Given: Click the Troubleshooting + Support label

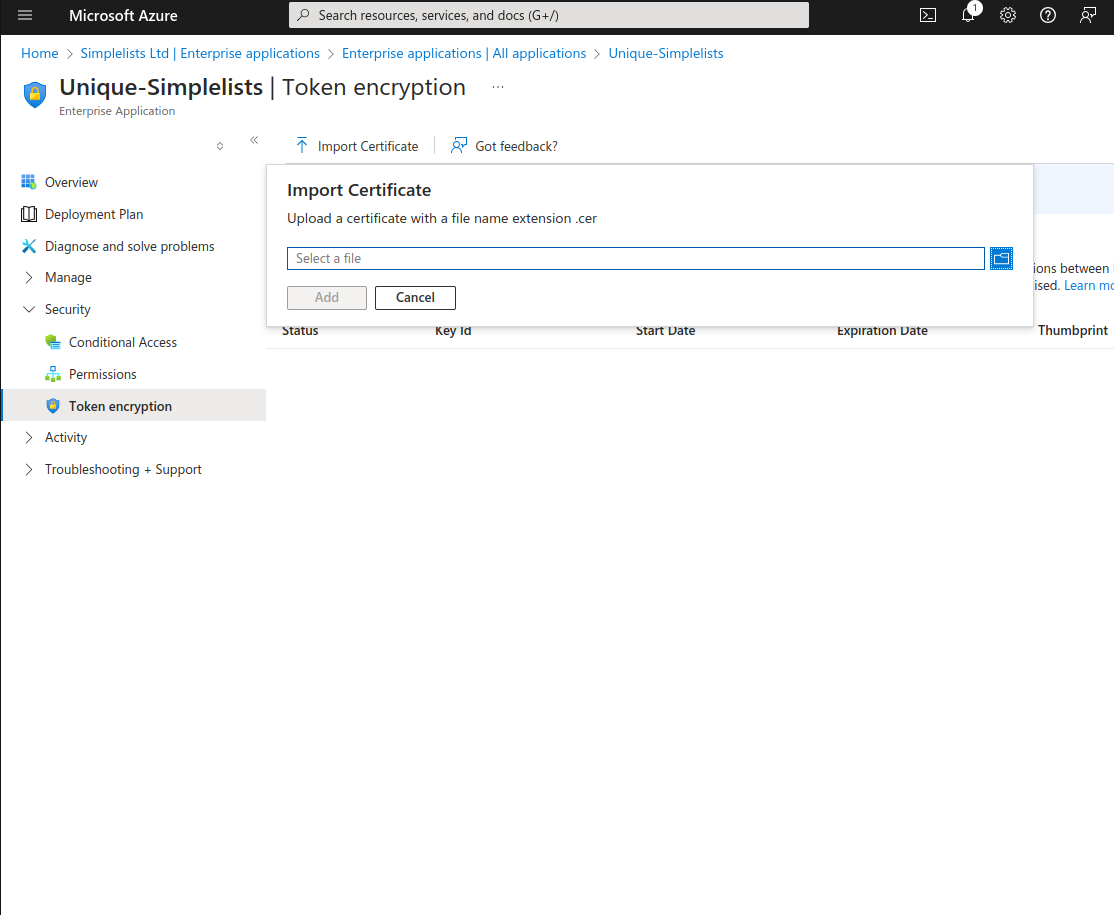Looking at the screenshot, I should coord(123,469).
